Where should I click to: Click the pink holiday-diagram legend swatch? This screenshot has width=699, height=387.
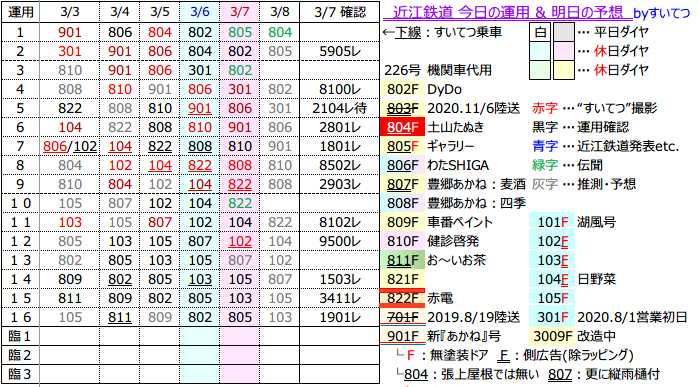tap(563, 51)
